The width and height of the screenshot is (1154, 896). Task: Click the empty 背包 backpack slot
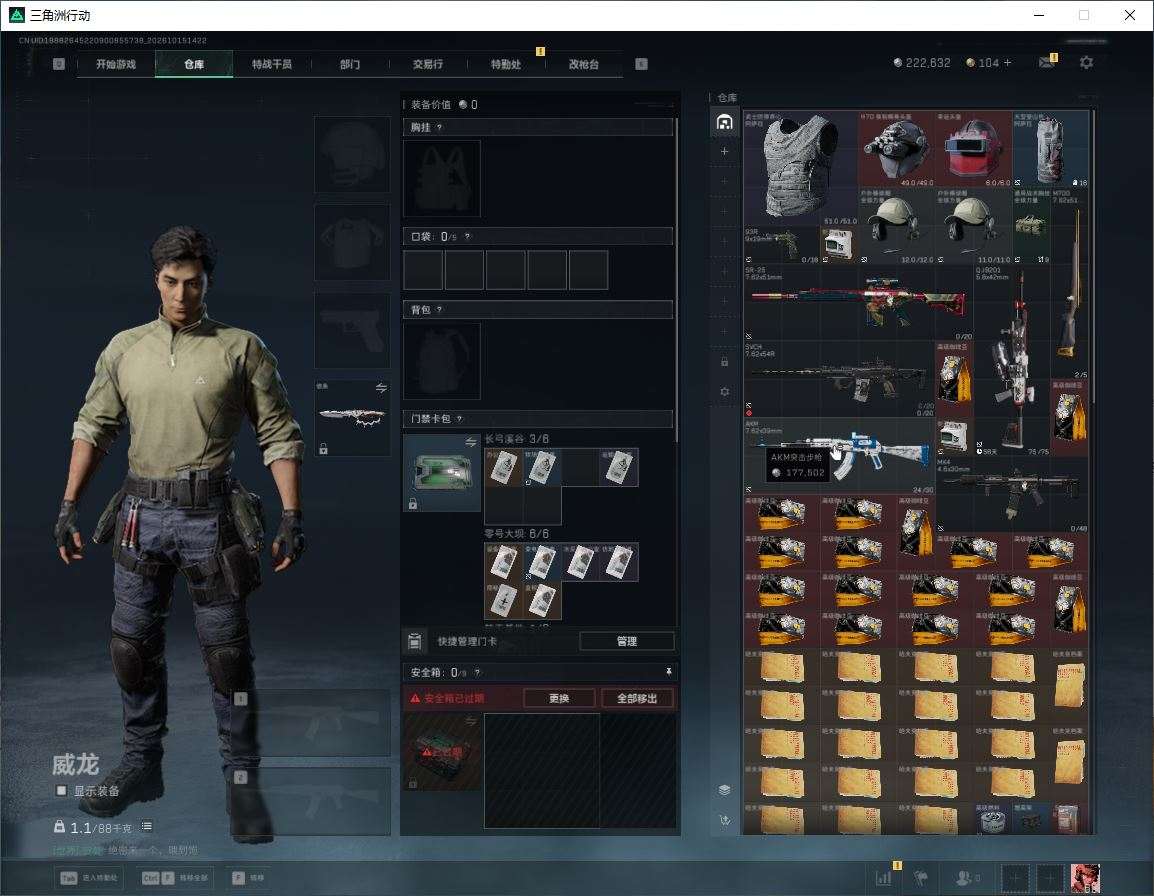[x=442, y=361]
